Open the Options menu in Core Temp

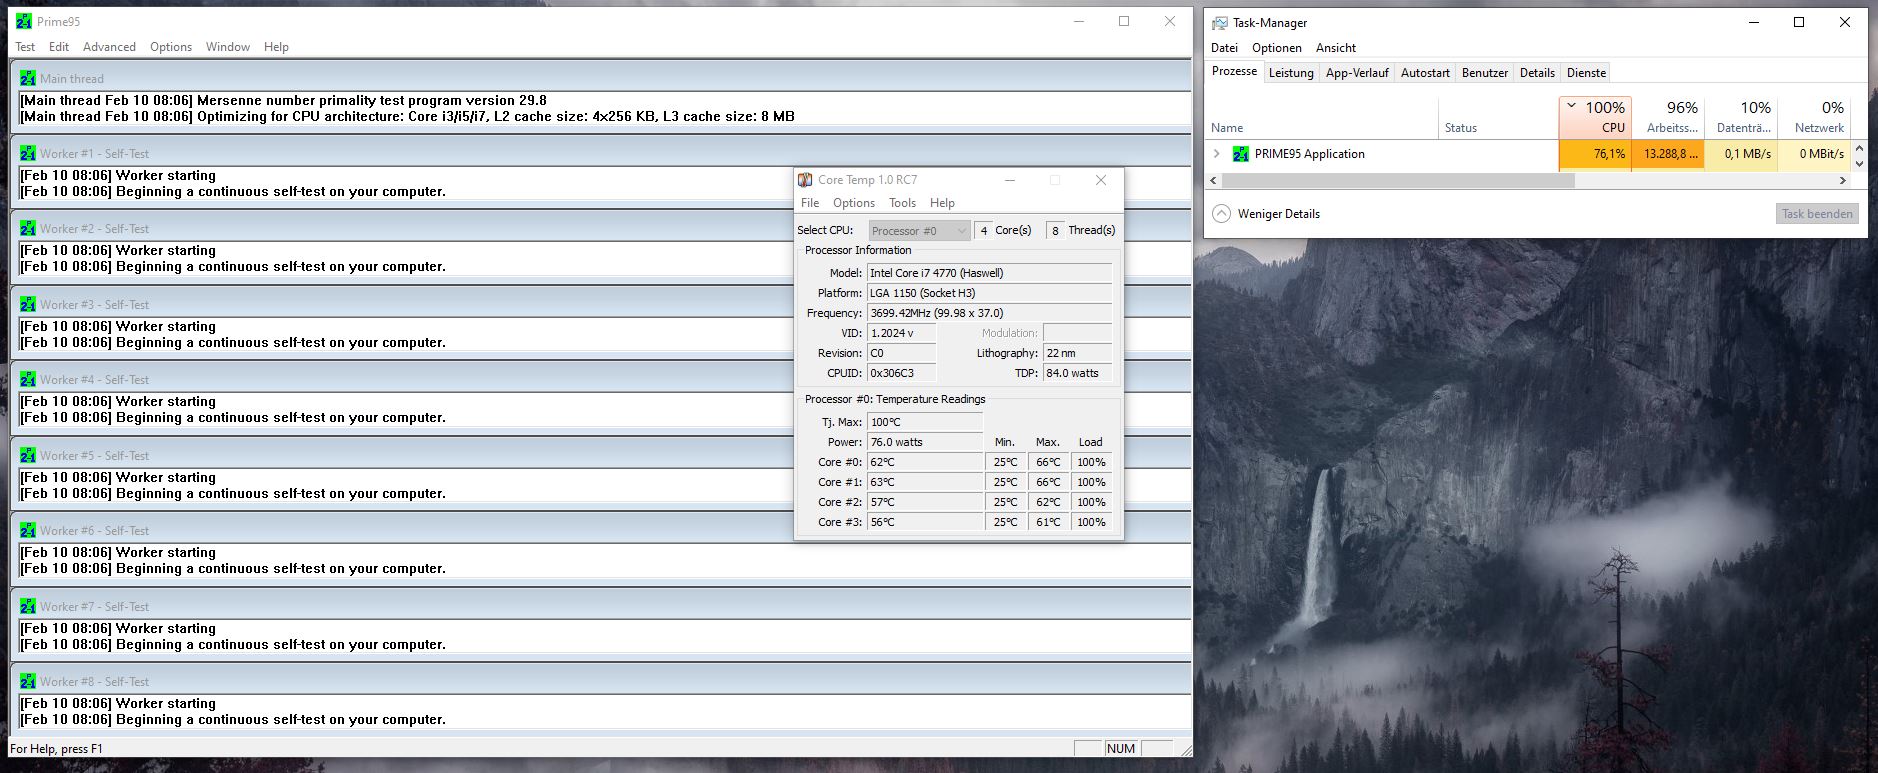point(854,203)
